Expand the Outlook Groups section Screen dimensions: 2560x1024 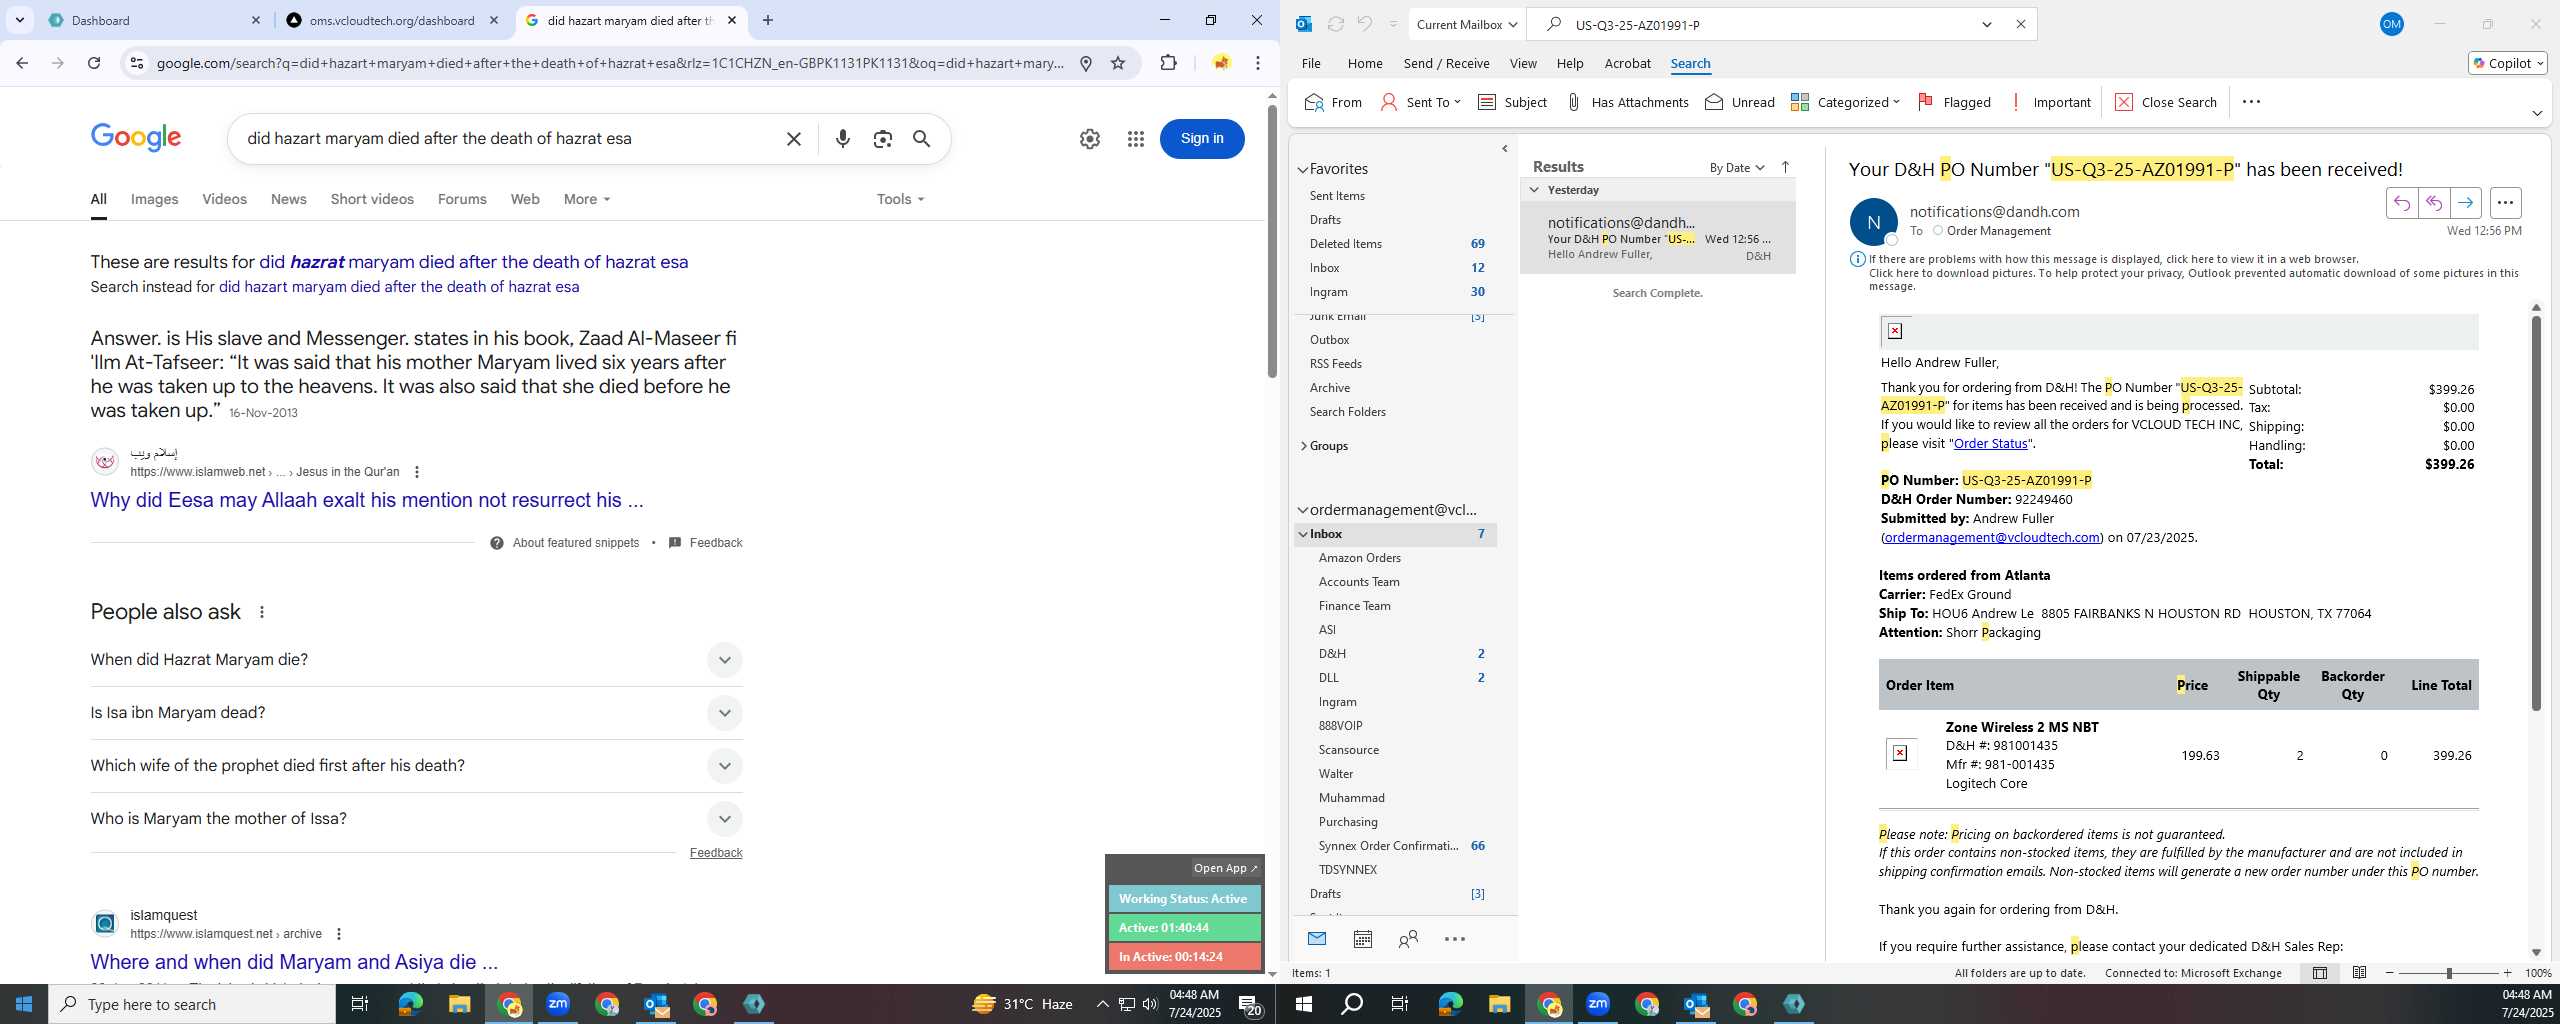(x=1303, y=446)
